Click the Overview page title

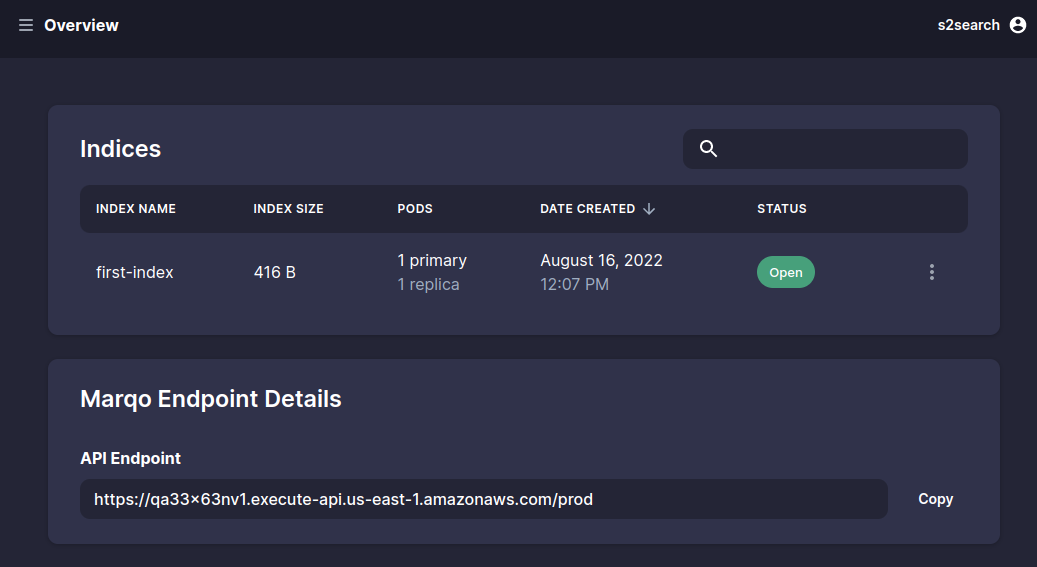(81, 25)
